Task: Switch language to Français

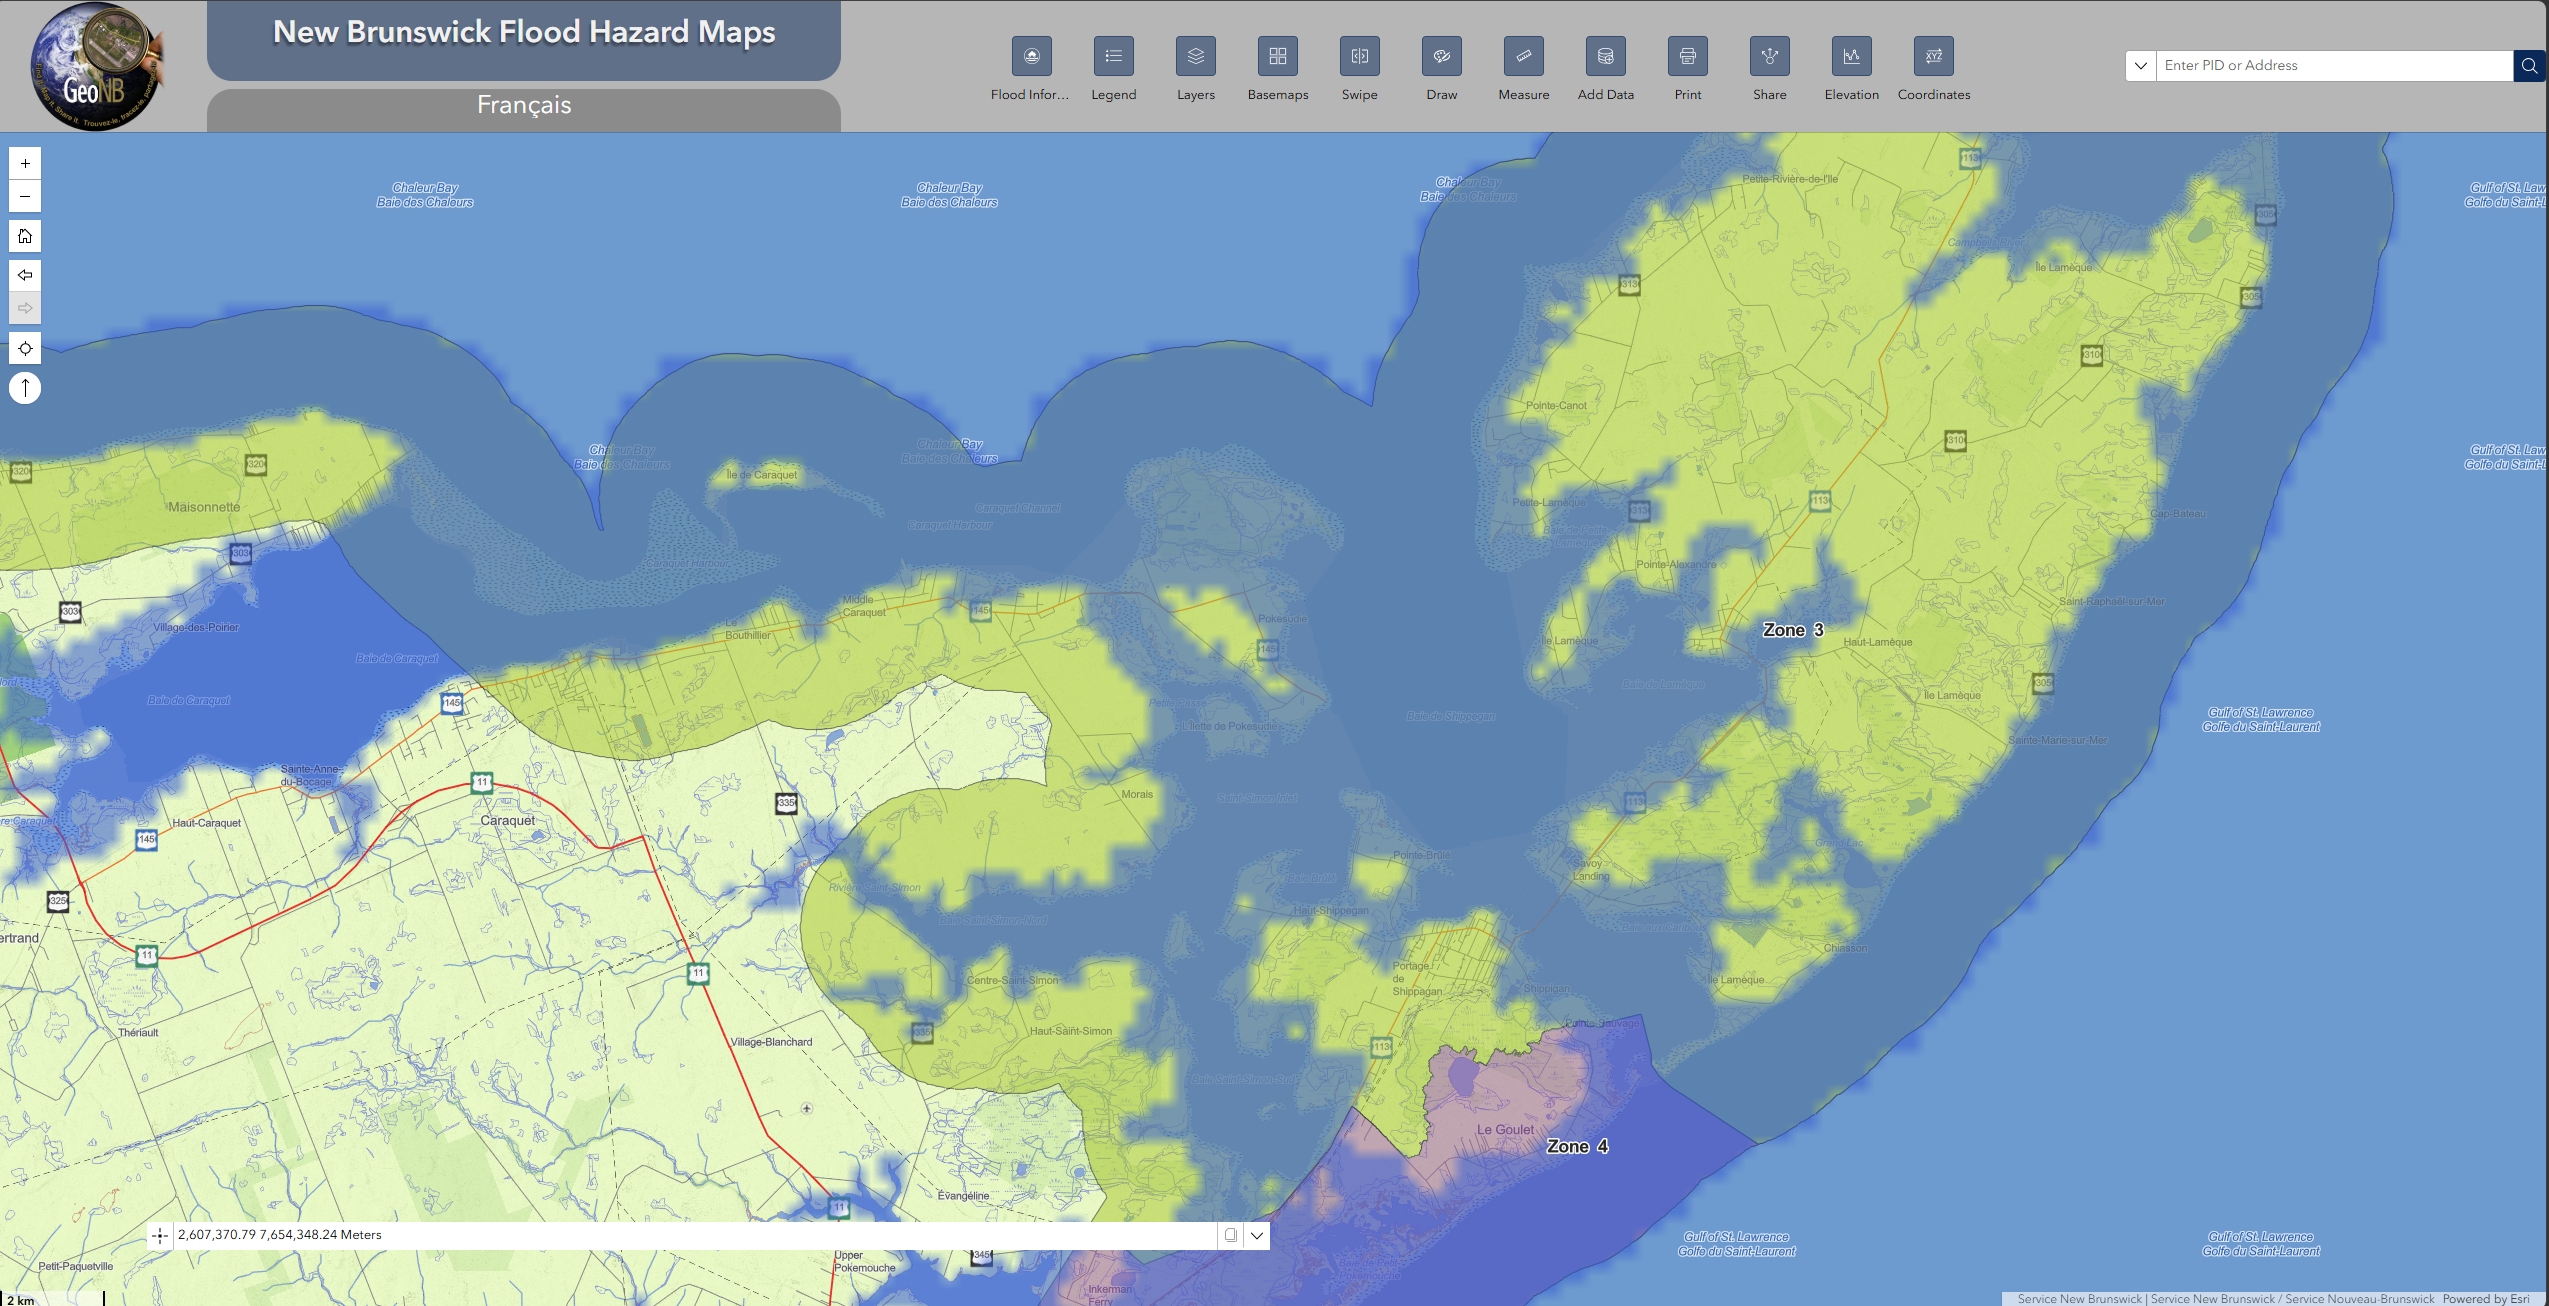Action: tap(524, 106)
